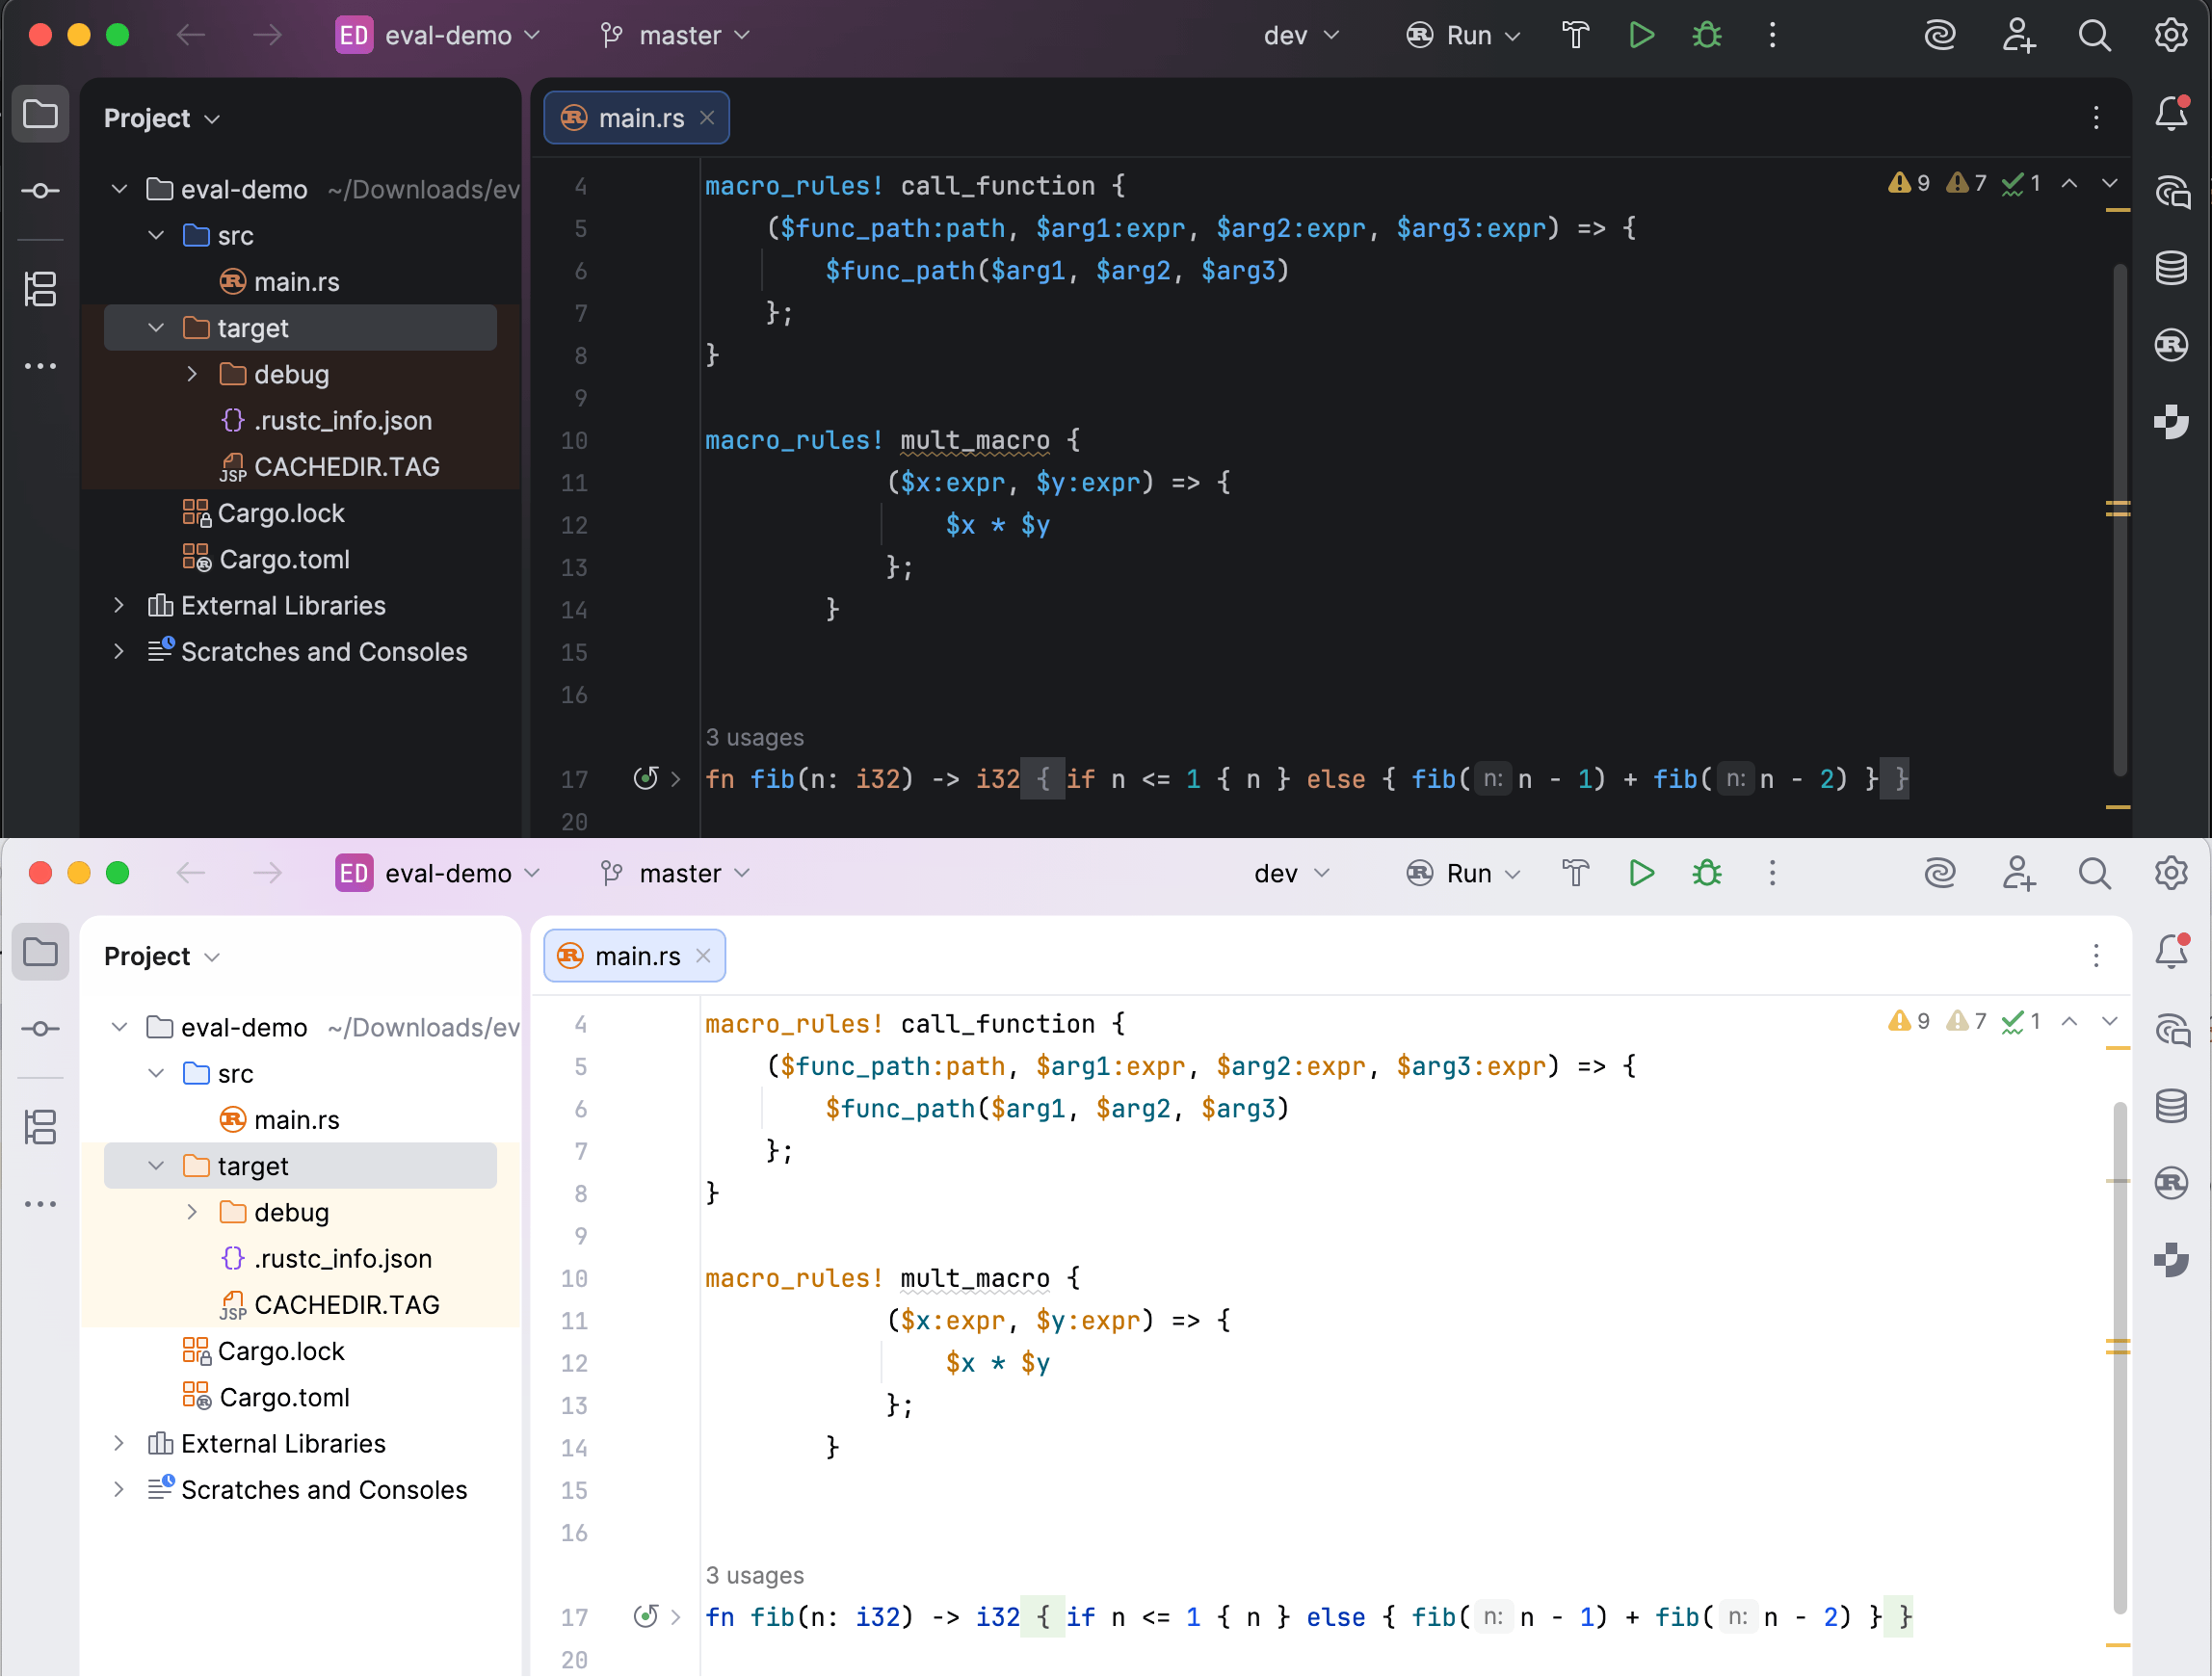Expand debug folder in dark IDE project tree
2212x1678 pixels.
coord(192,374)
